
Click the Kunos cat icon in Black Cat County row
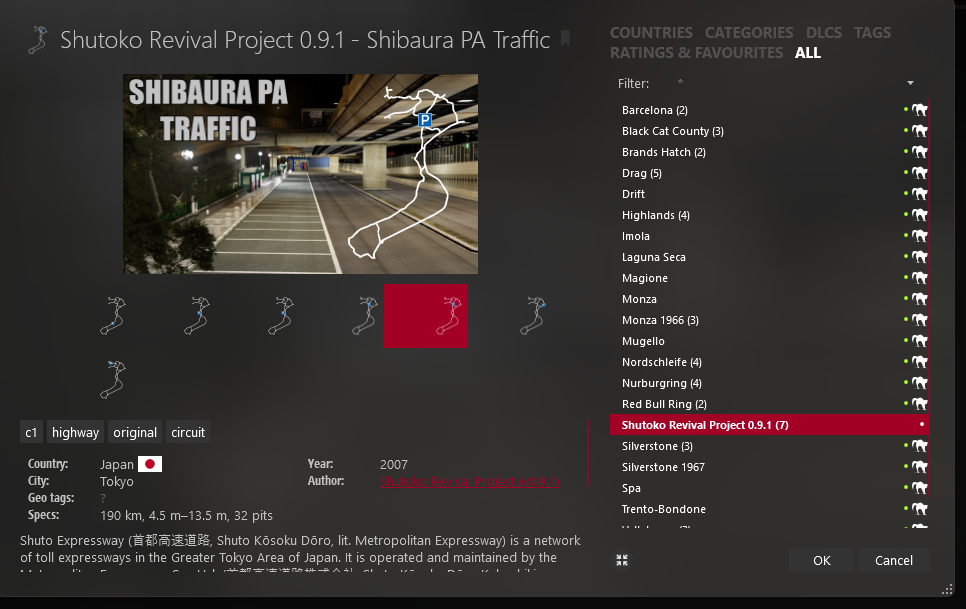[x=920, y=131]
